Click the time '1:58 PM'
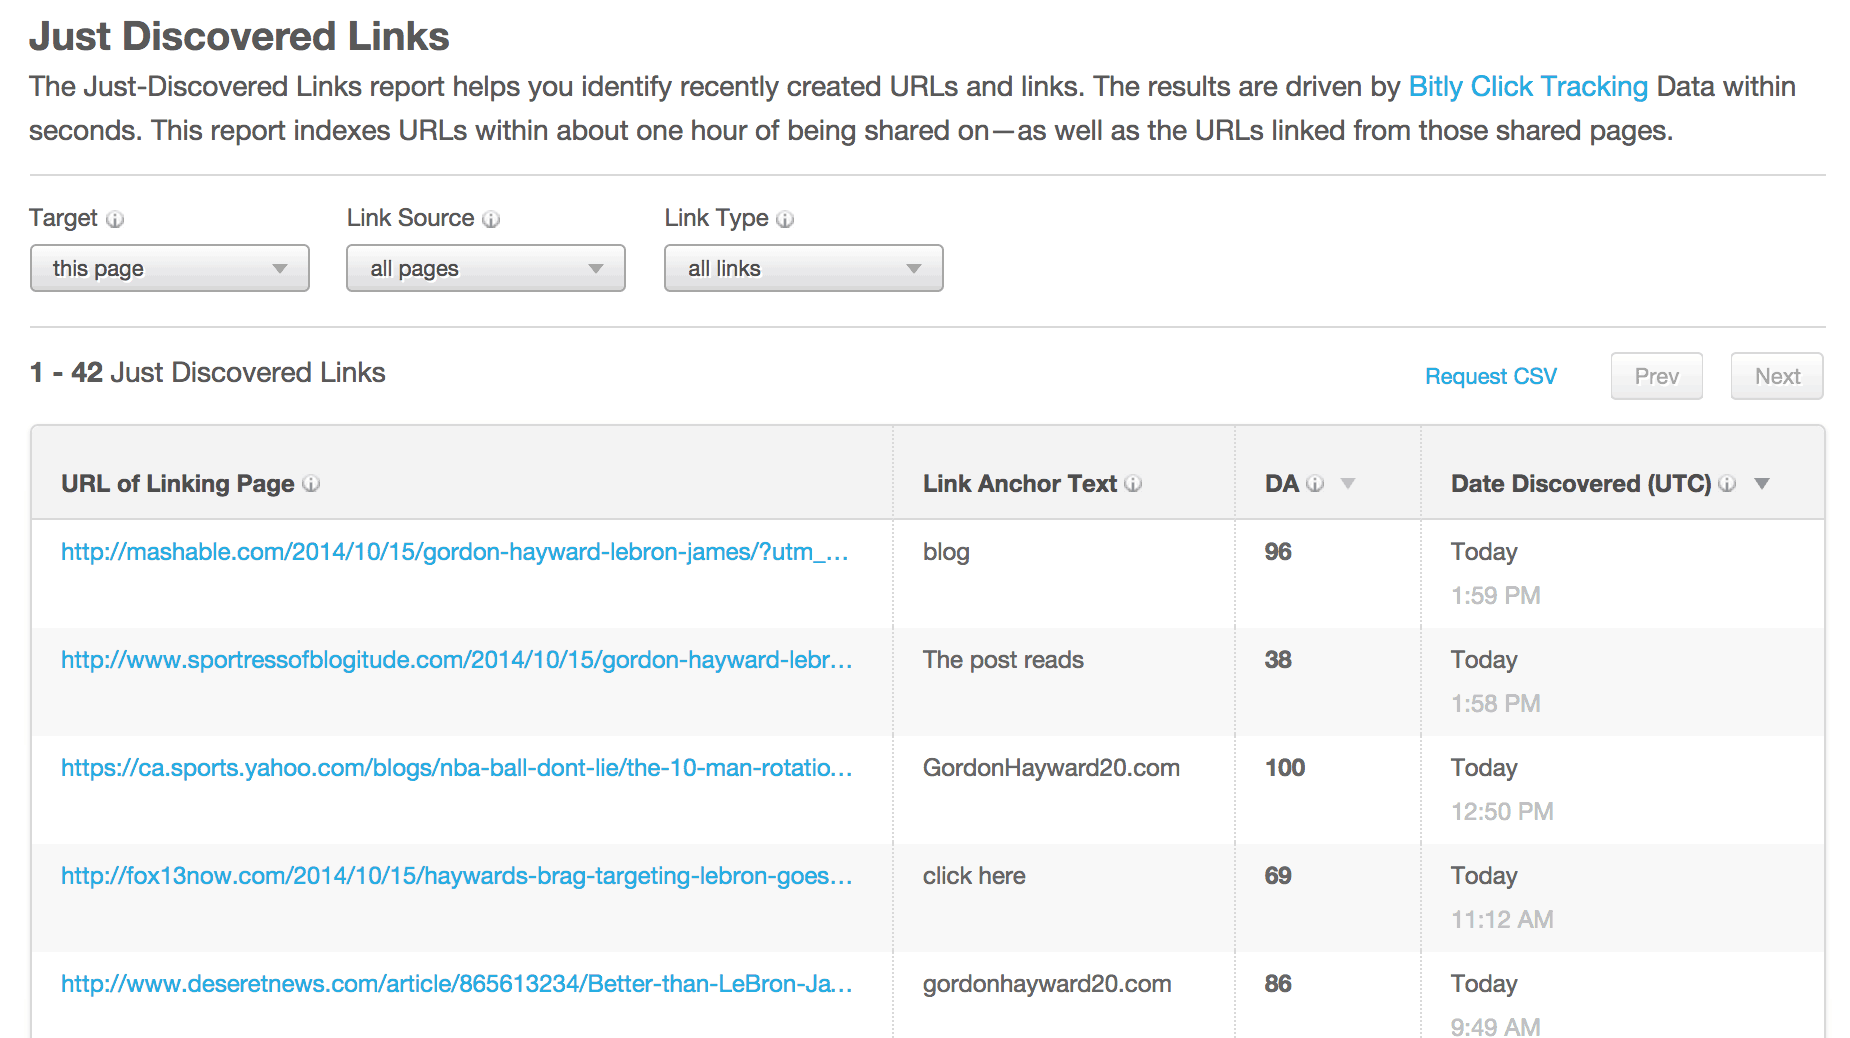 pos(1495,704)
